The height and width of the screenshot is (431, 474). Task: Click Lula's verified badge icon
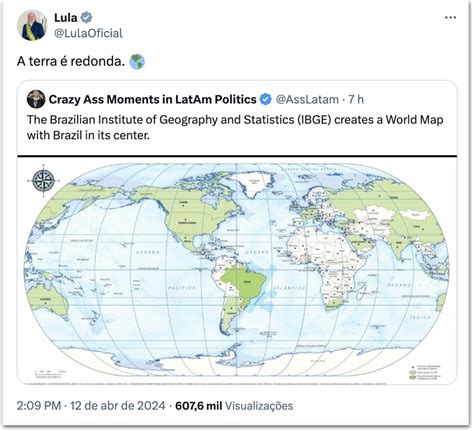click(x=86, y=18)
